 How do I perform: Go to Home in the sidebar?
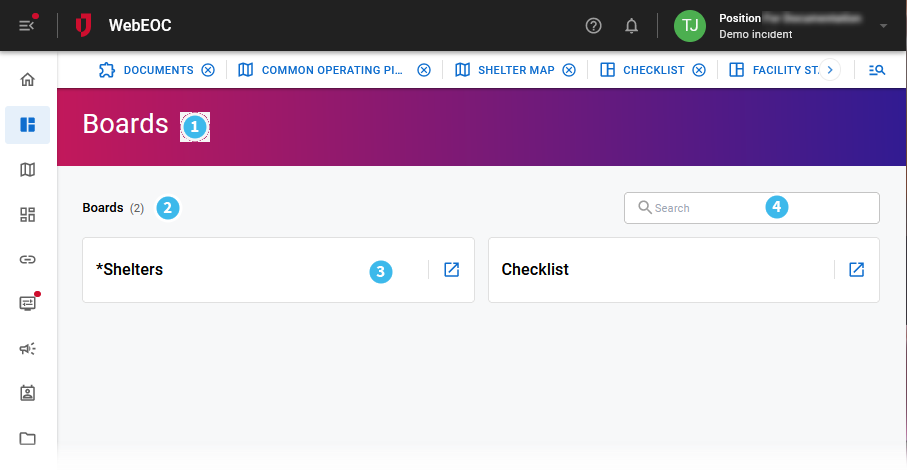tap(28, 80)
